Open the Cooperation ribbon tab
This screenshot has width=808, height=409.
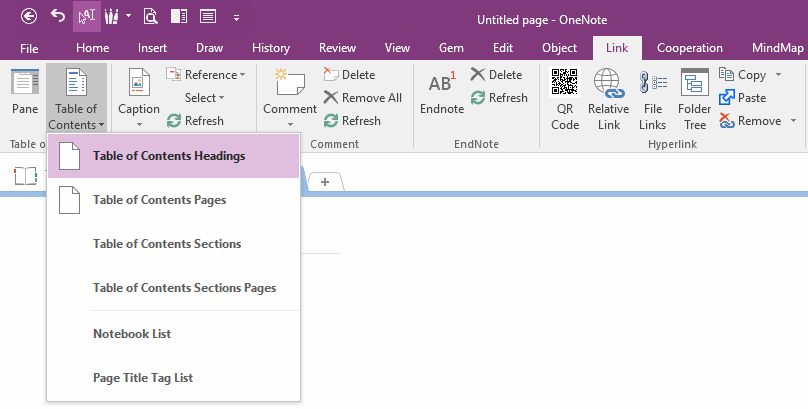click(689, 48)
